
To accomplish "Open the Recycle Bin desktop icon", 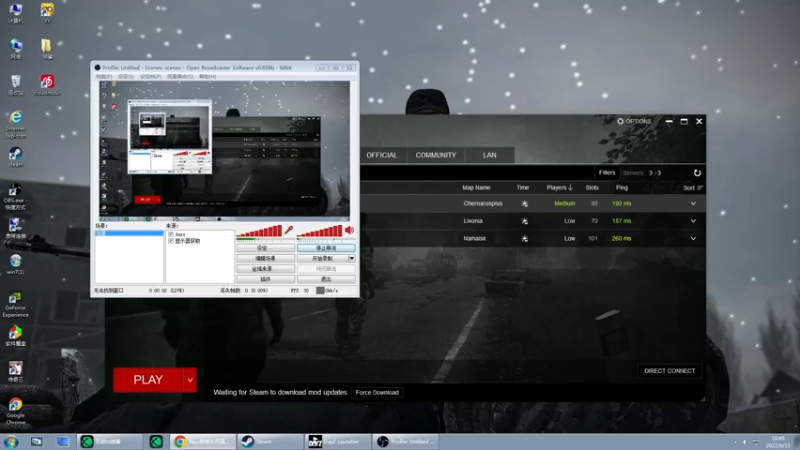I will pos(16,85).
